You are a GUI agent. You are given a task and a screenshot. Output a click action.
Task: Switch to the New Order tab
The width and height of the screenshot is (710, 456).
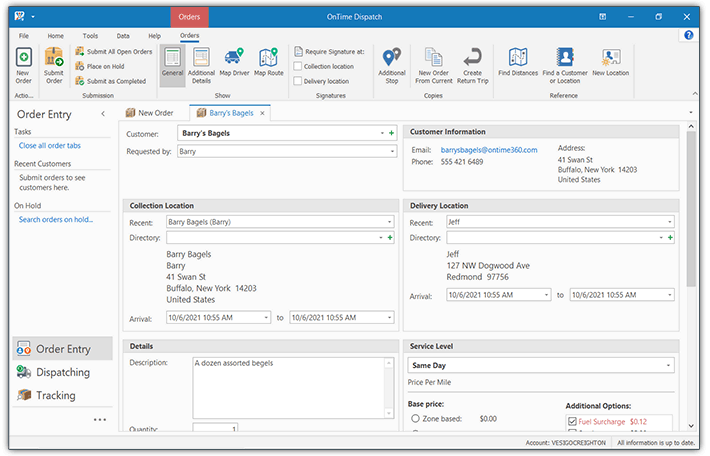pyautogui.click(x=150, y=113)
